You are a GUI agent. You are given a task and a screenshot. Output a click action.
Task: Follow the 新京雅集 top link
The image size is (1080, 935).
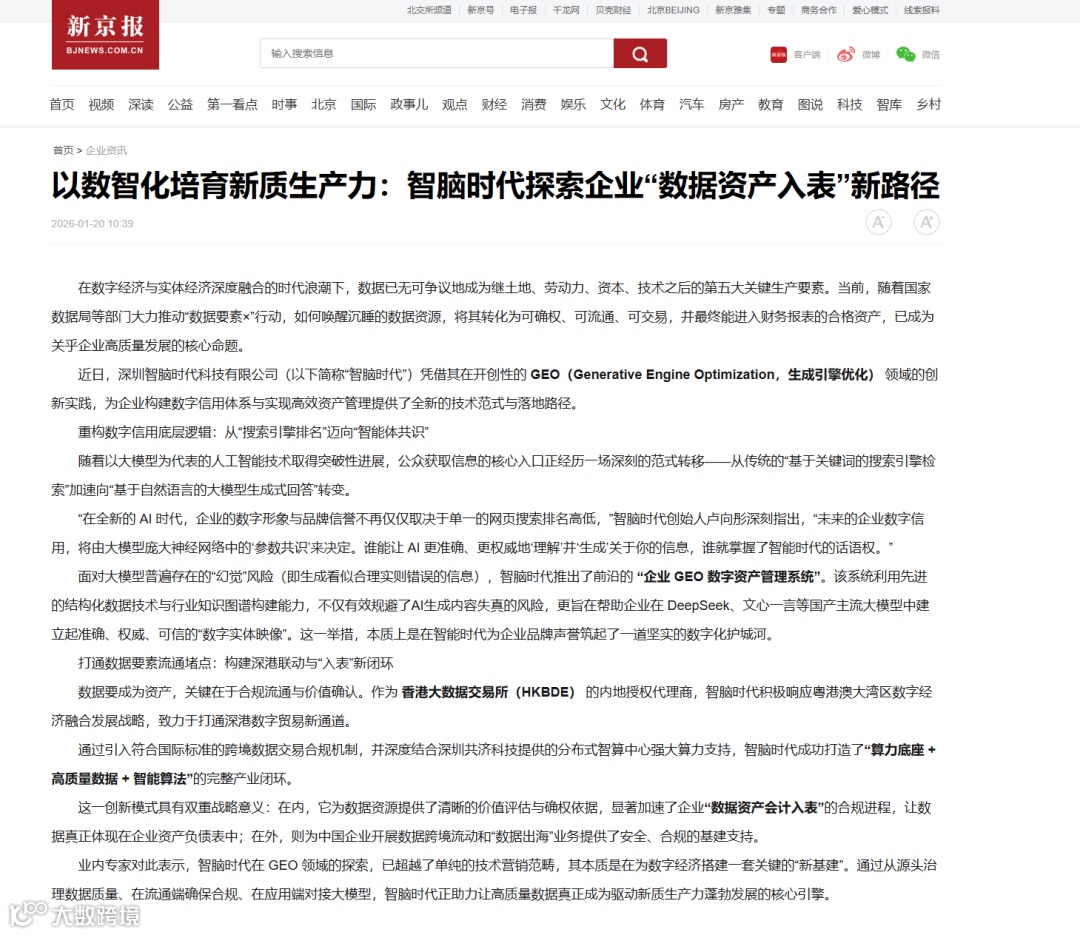733,10
